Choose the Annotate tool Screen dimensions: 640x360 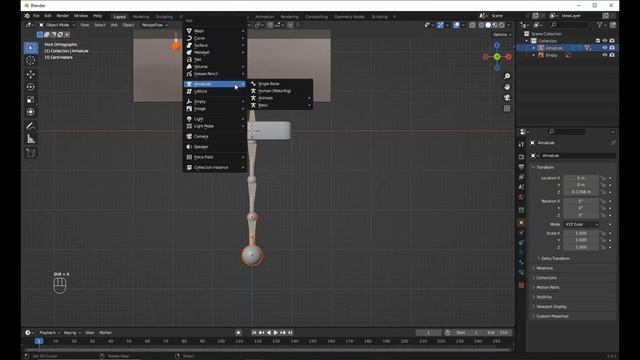point(31,126)
